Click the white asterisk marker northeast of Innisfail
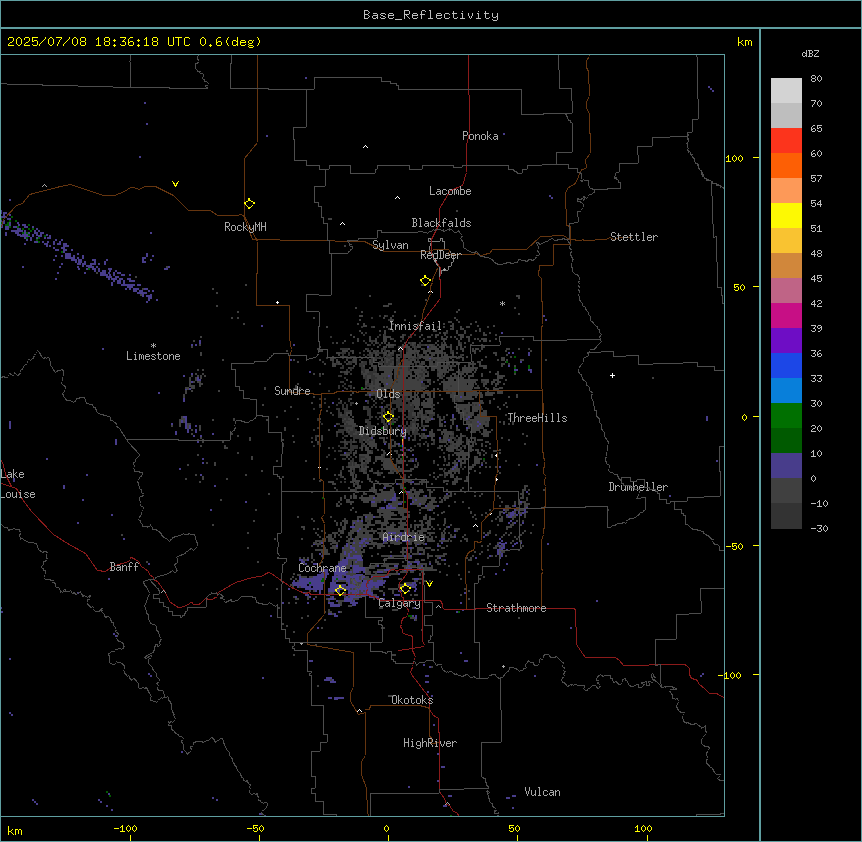This screenshot has height=842, width=862. pos(502,303)
